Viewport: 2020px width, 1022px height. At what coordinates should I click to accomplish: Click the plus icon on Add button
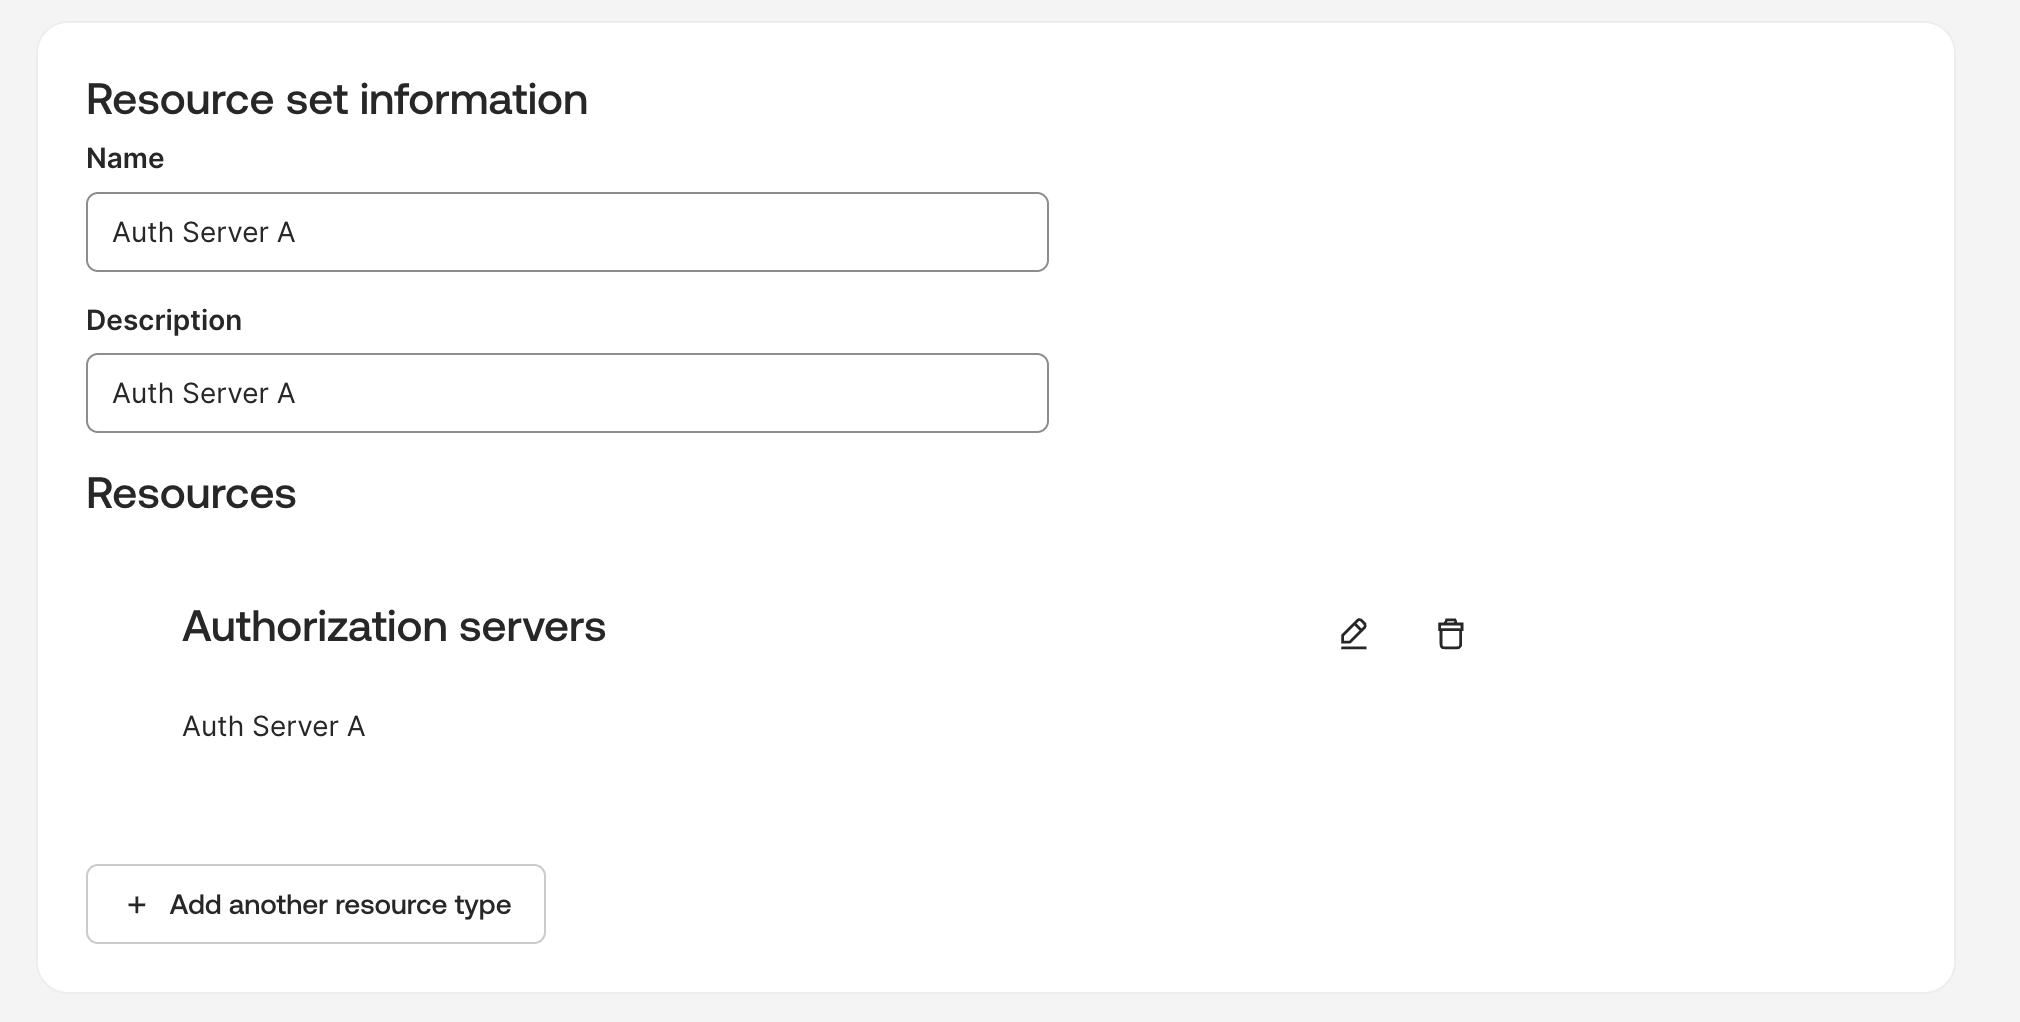tap(137, 905)
